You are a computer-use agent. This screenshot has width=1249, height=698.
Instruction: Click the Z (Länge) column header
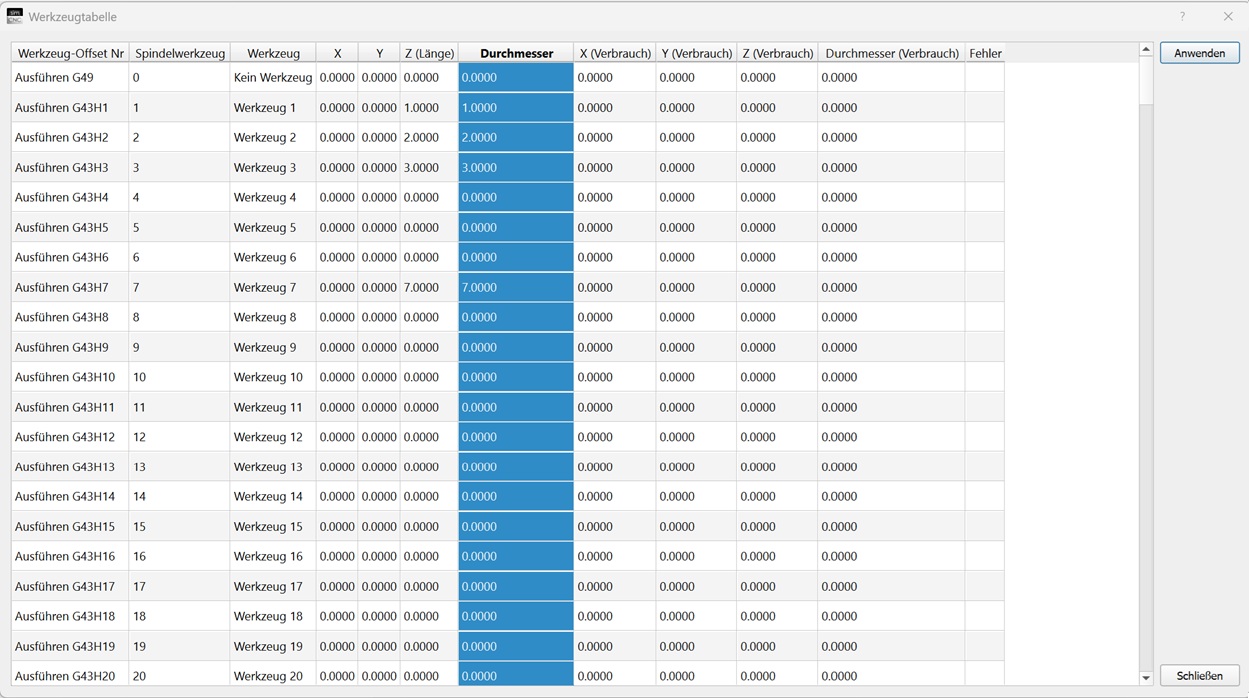tap(429, 53)
